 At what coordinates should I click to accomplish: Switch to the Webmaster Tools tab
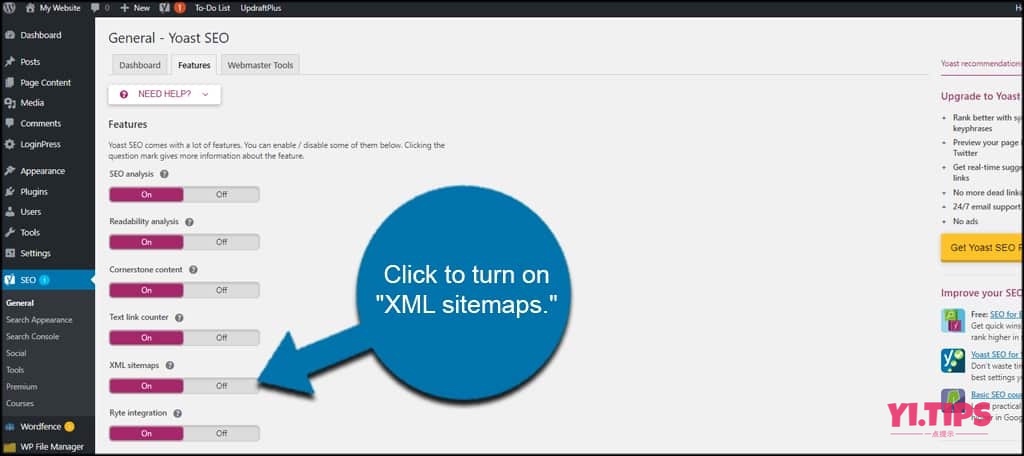(x=260, y=65)
